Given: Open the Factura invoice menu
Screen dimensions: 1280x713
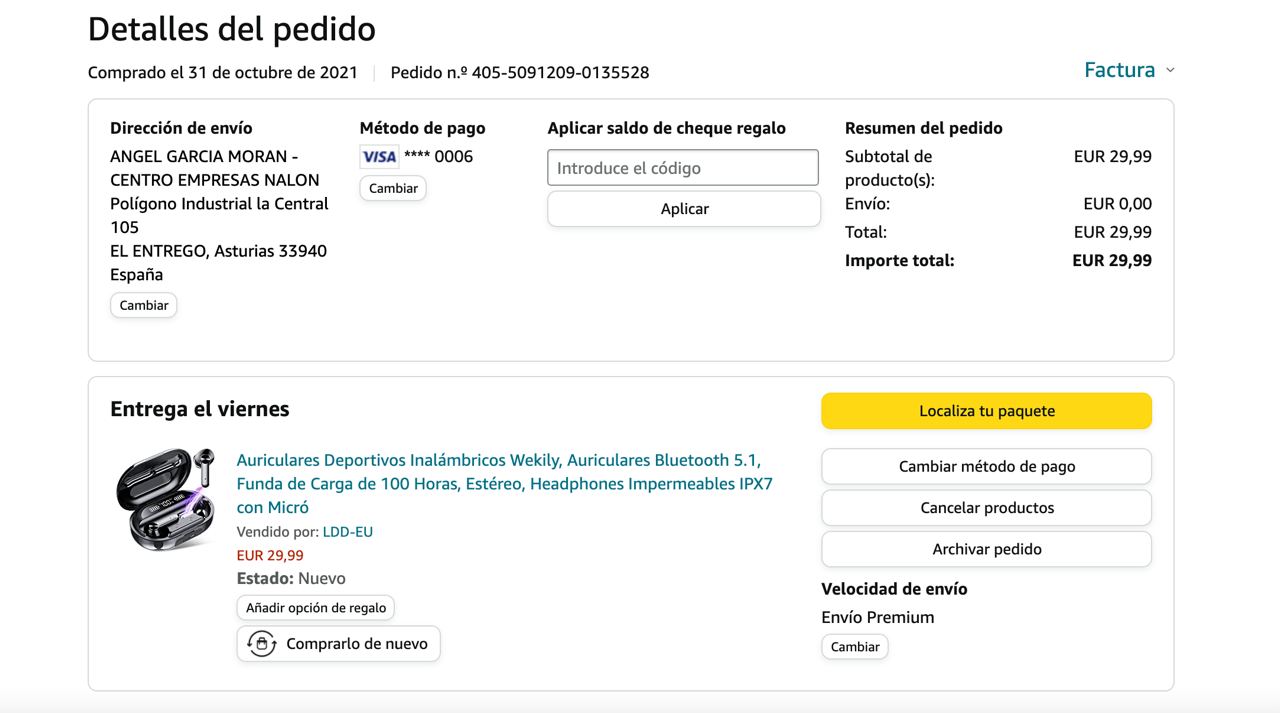Looking at the screenshot, I should [1119, 70].
